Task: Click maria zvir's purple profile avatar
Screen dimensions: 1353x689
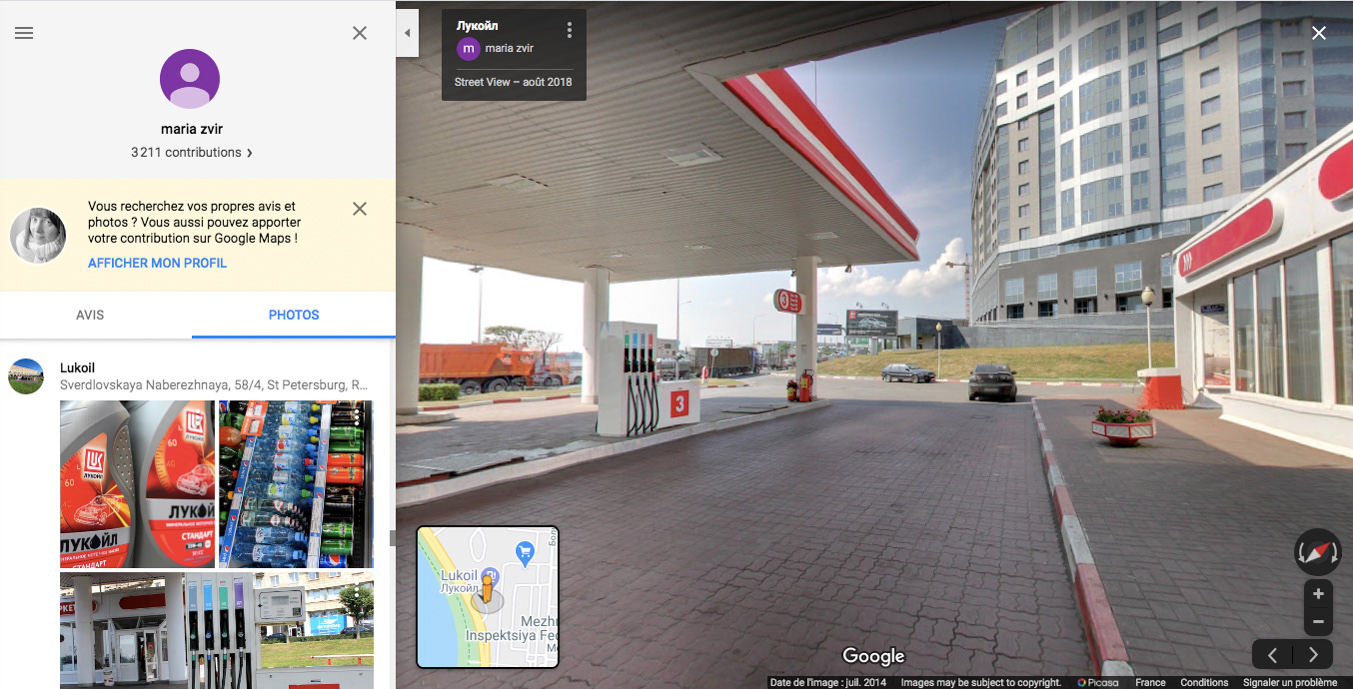Action: (x=190, y=79)
